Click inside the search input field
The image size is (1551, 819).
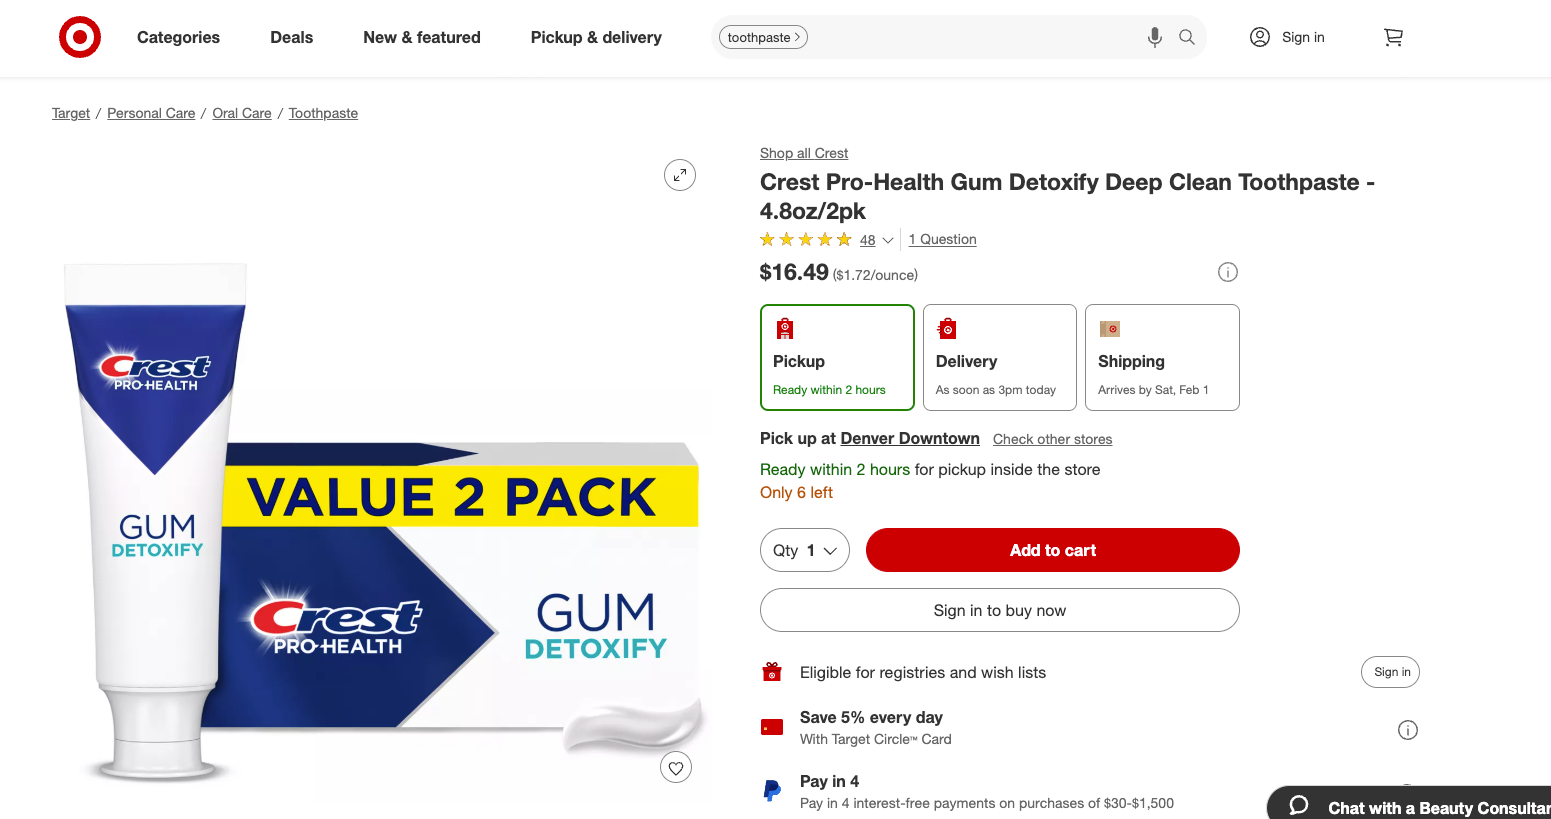click(970, 37)
